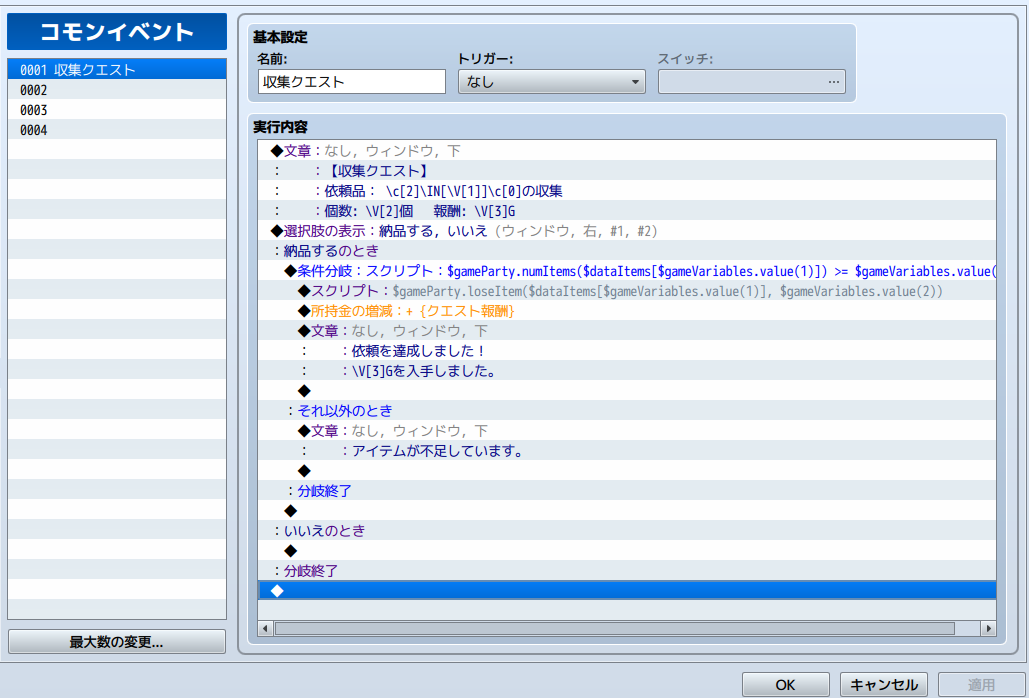Select common event 0002
This screenshot has width=1029, height=698.
(117, 90)
